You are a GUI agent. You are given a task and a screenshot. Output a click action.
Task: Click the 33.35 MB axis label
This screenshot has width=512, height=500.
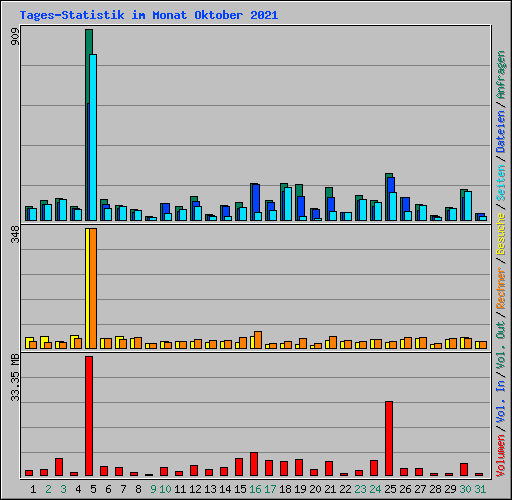[x=15, y=377]
